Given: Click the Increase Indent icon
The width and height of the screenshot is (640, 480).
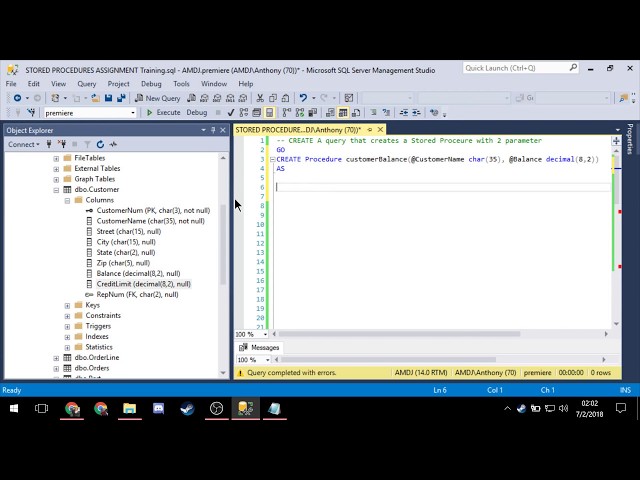Looking at the screenshot, I should pos(416,113).
